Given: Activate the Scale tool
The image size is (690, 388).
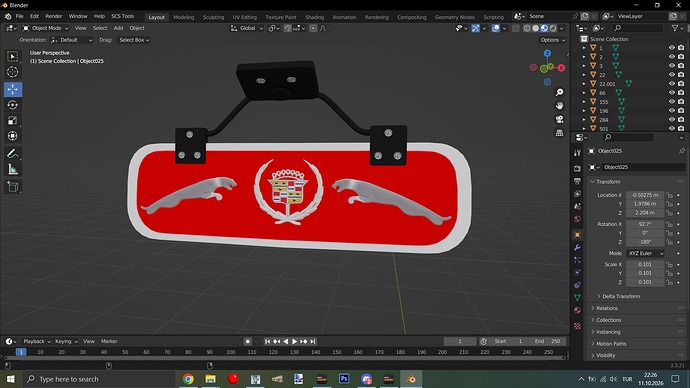Looking at the screenshot, I should pyautogui.click(x=12, y=121).
